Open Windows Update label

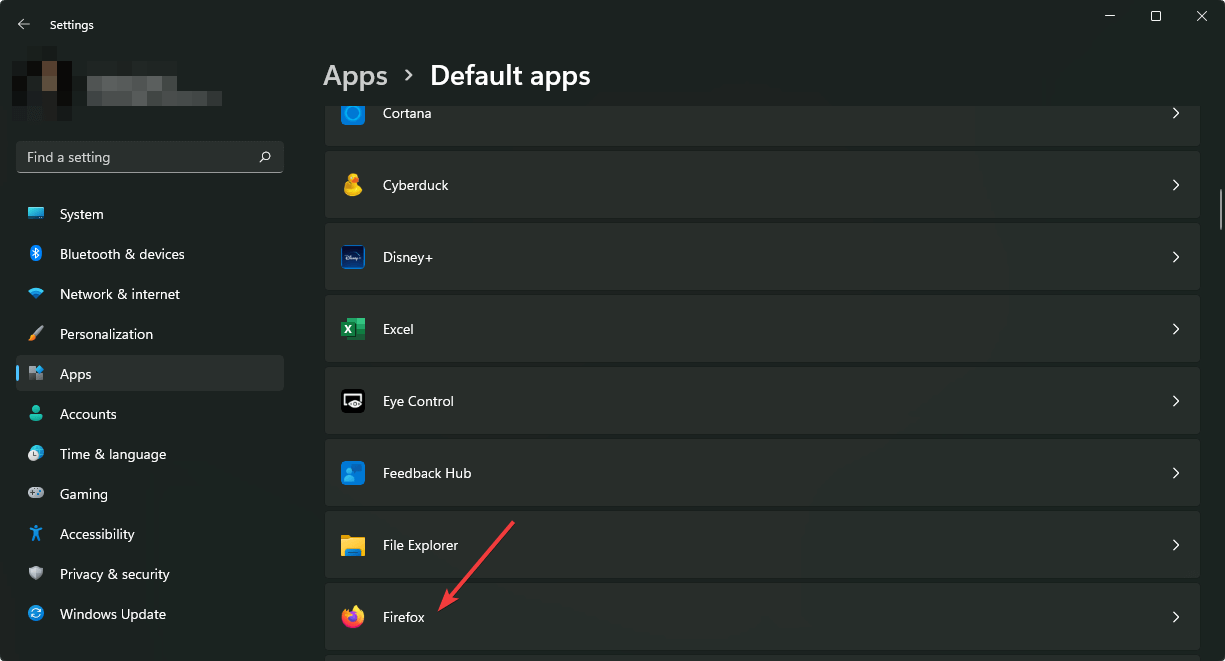click(x=113, y=614)
